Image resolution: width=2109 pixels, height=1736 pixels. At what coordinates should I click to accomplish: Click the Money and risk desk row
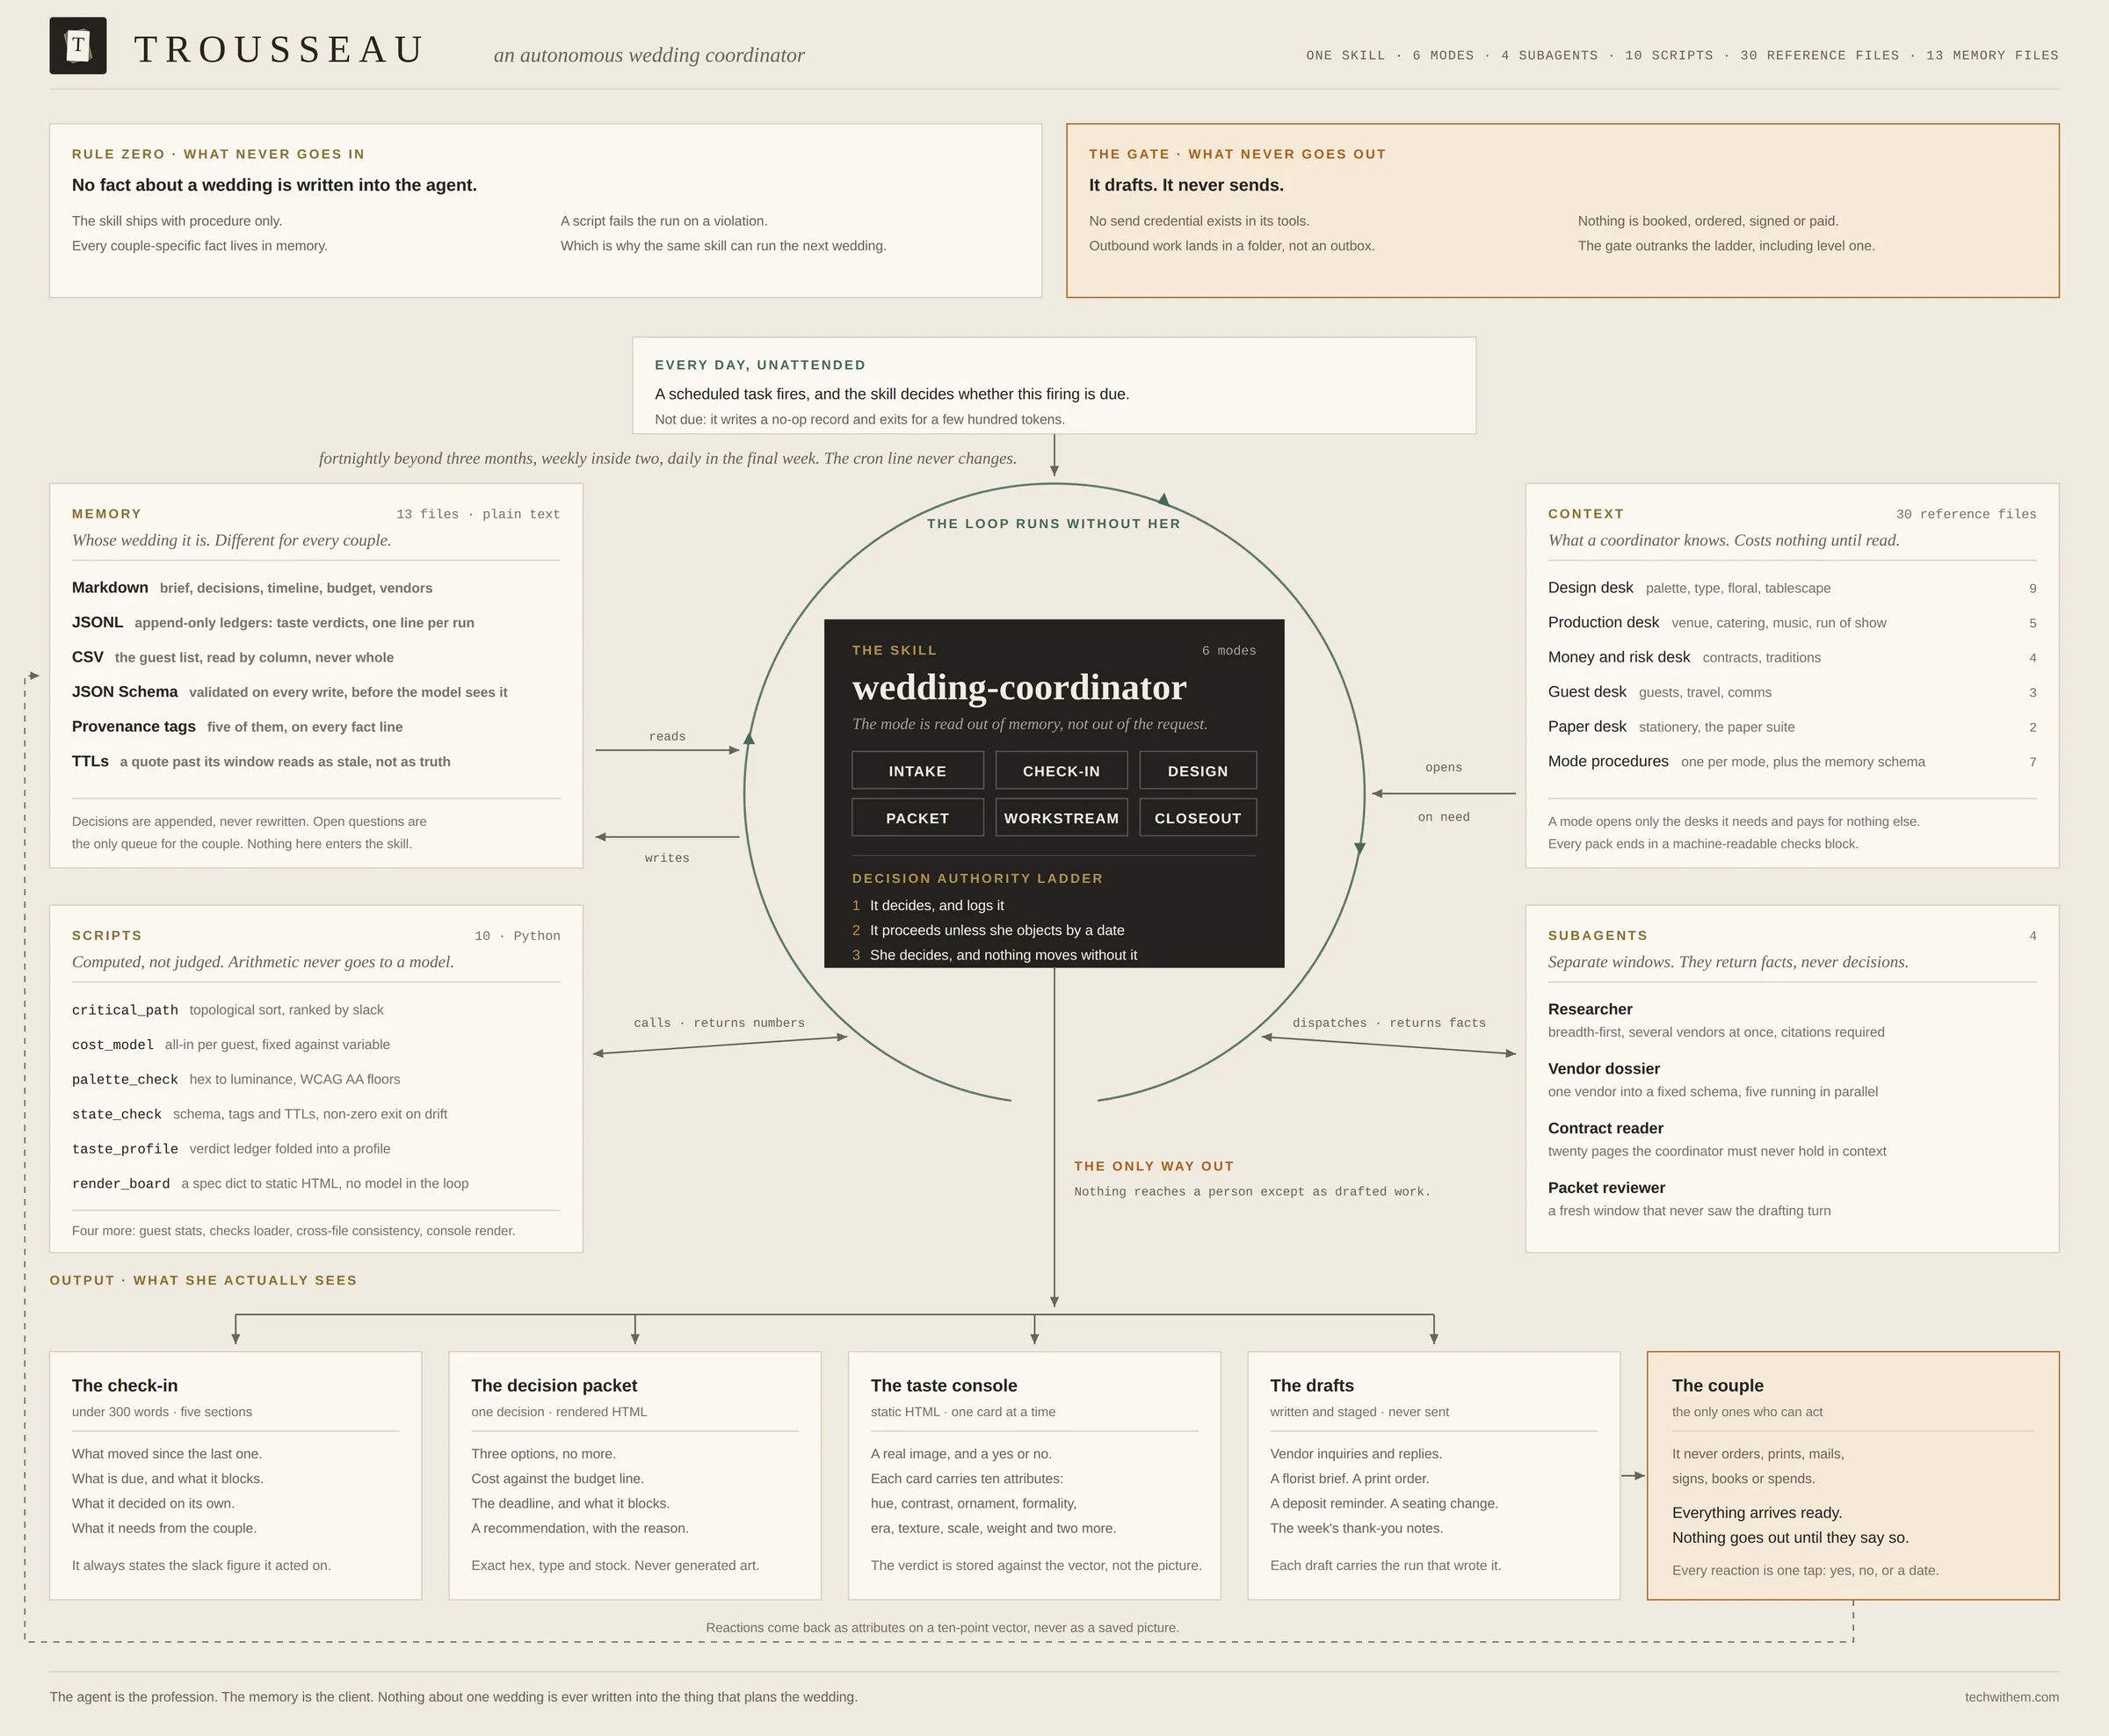[1792, 657]
